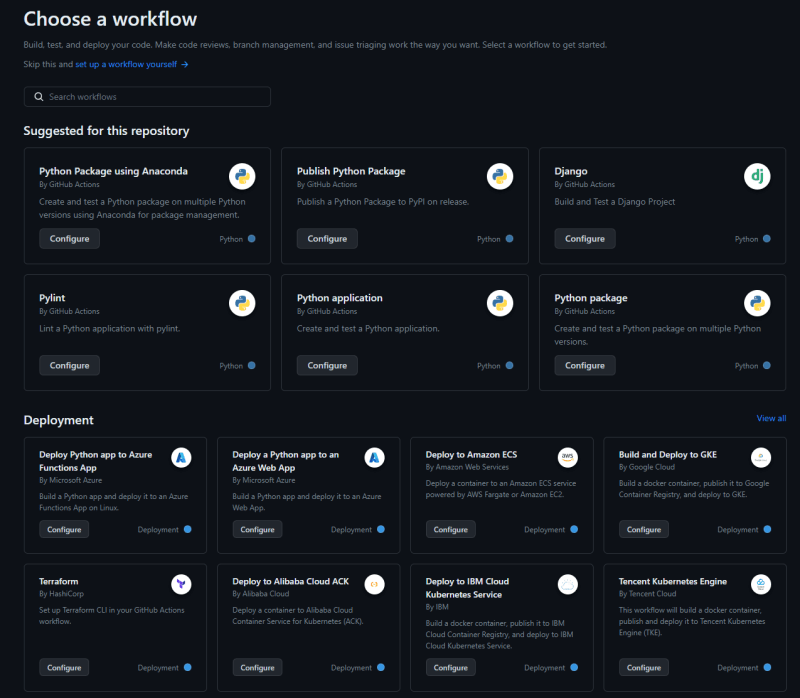This screenshot has width=800, height=698.
Task: Configure the Tencent Kubernetes Engine workflow
Action: point(644,667)
